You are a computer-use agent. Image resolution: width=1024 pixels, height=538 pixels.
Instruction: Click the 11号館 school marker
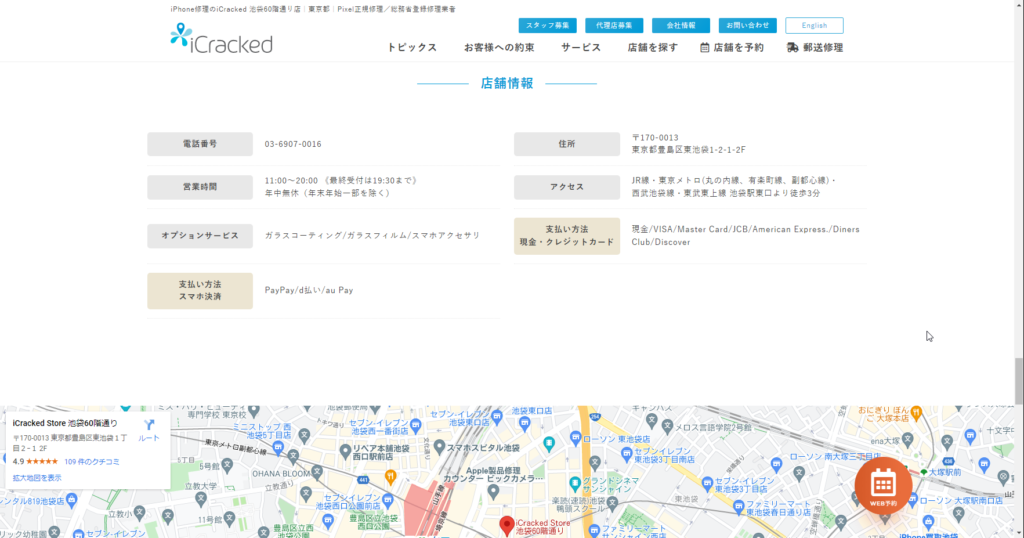tap(229, 519)
